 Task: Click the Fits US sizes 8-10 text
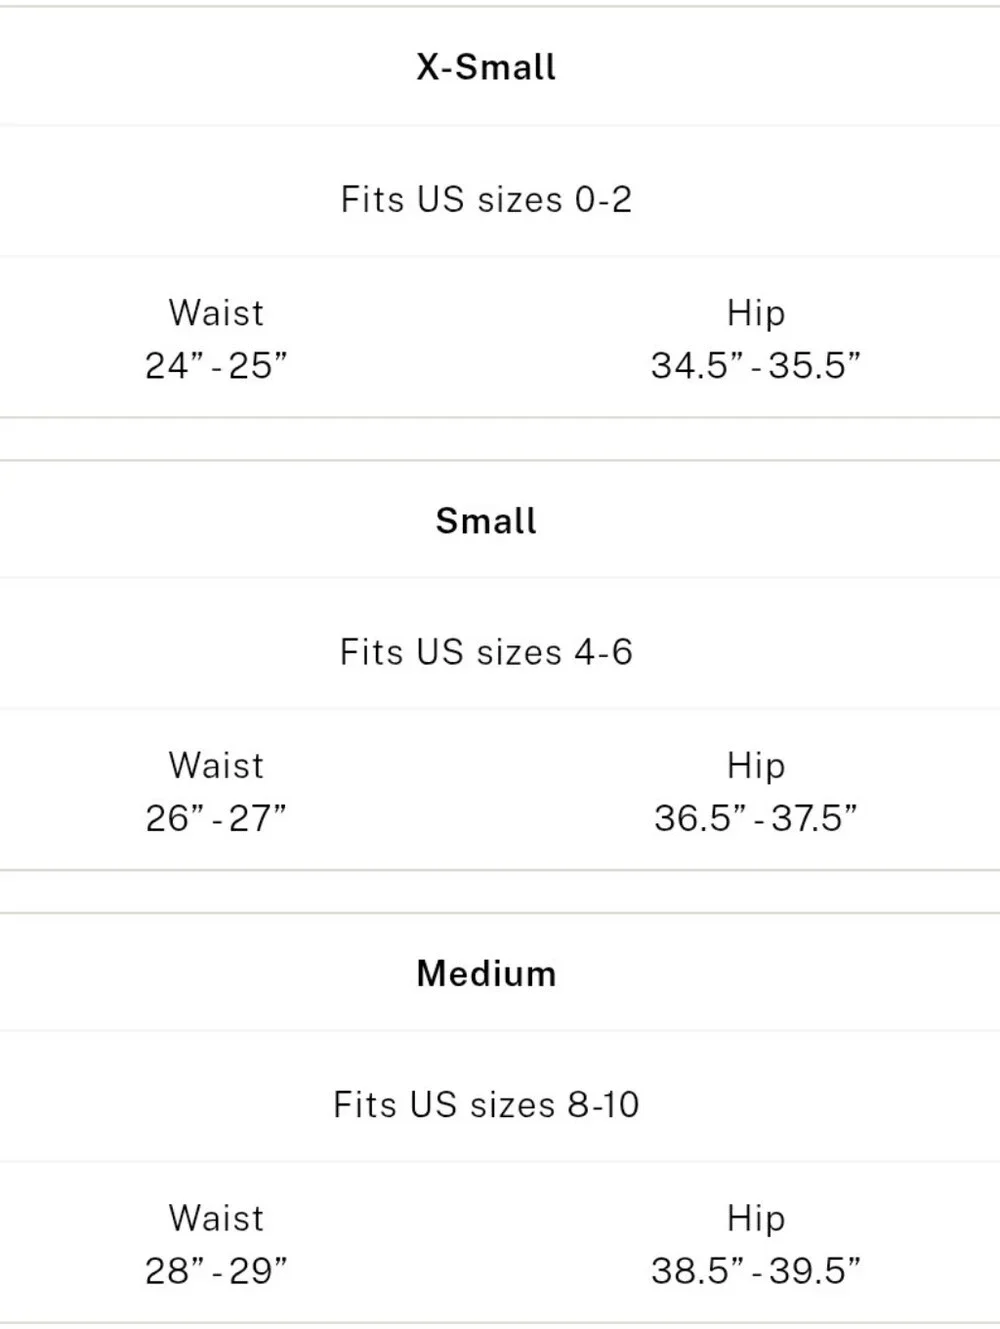click(x=486, y=1104)
